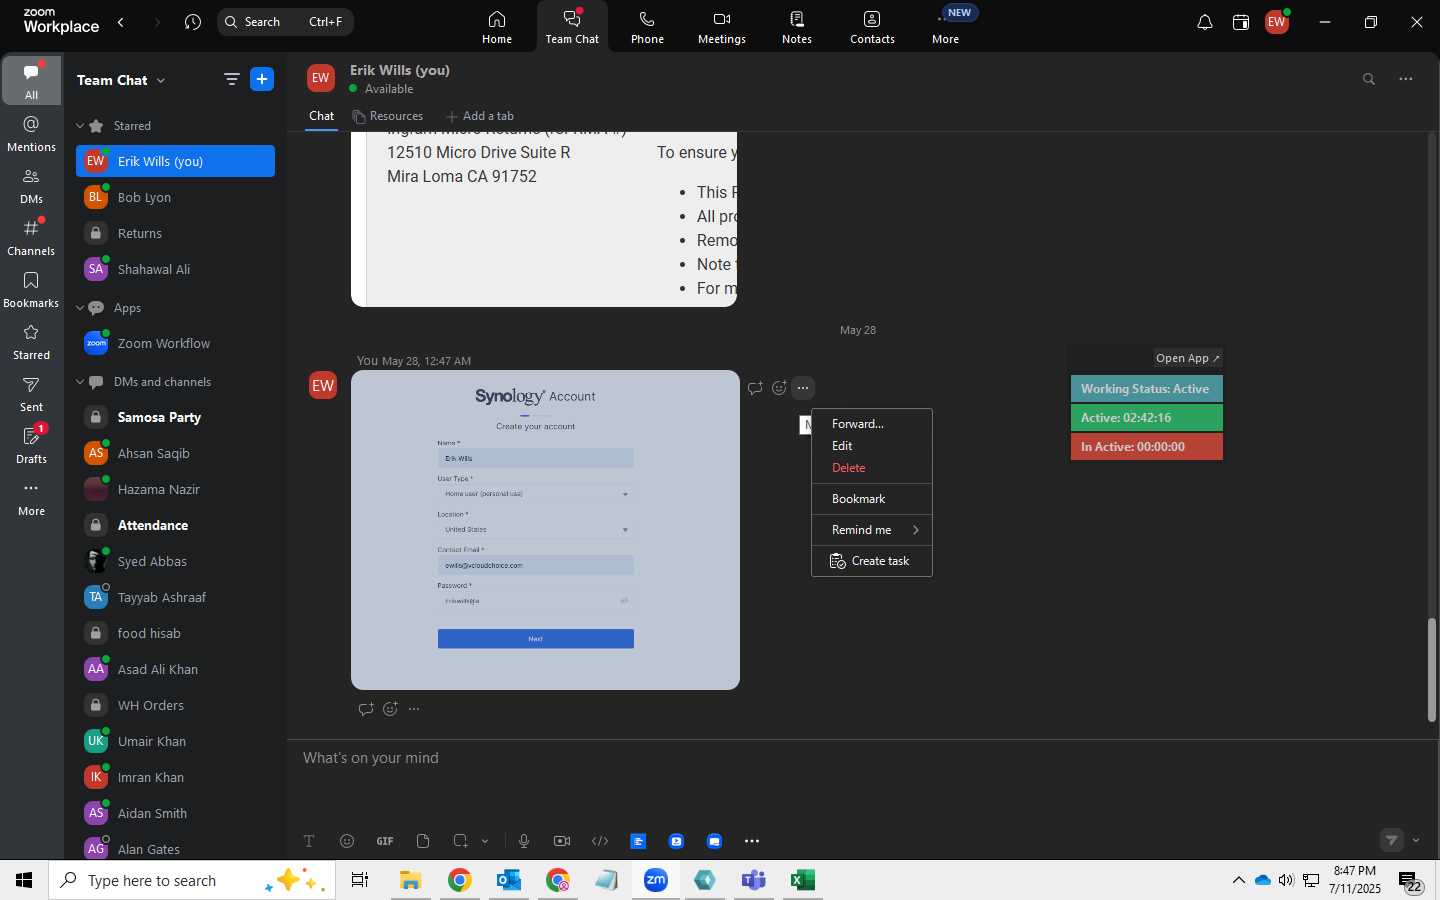Take a screenshot with the composer tool
The height and width of the screenshot is (900, 1440).
coord(460,841)
